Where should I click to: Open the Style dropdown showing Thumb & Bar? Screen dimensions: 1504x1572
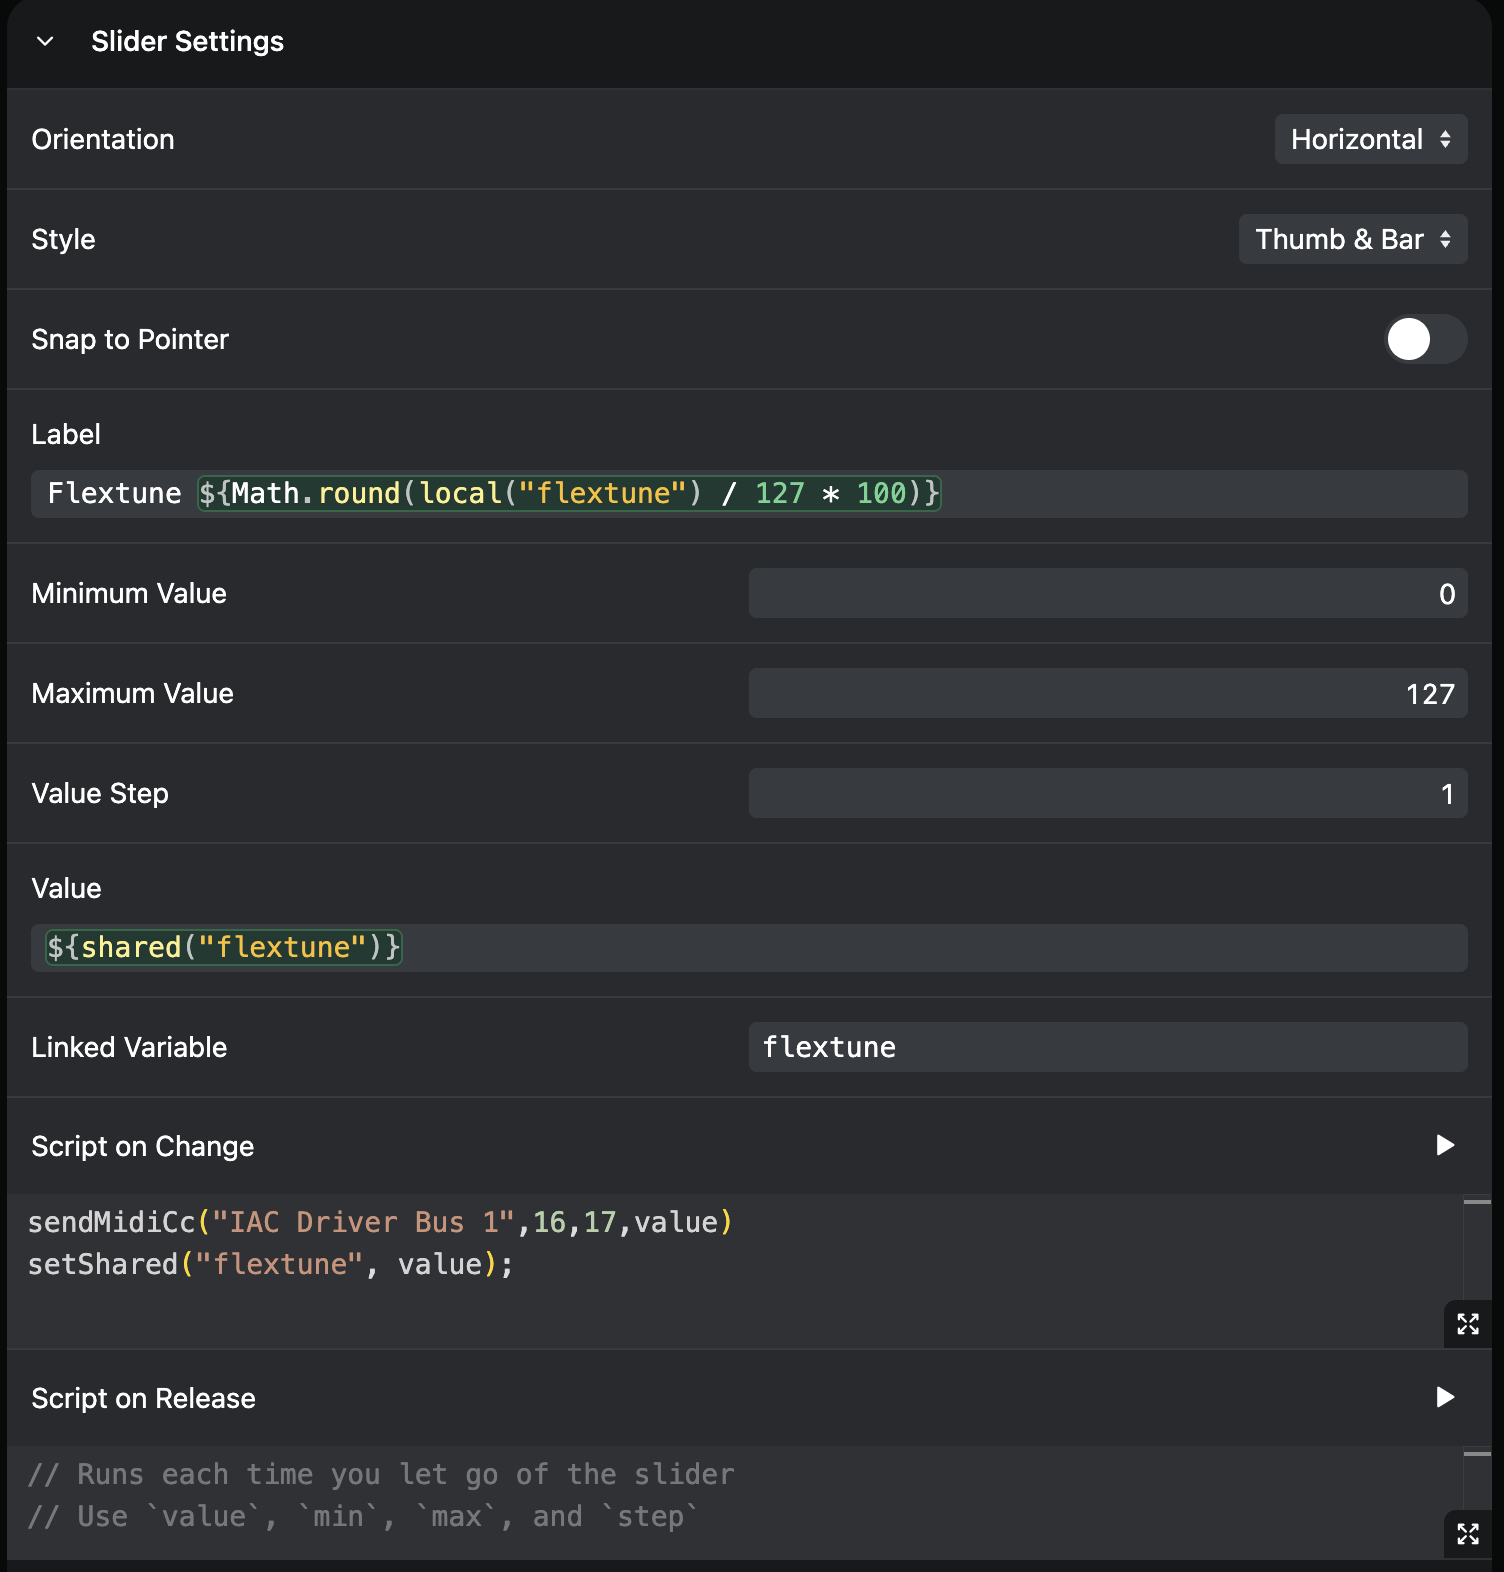1352,239
